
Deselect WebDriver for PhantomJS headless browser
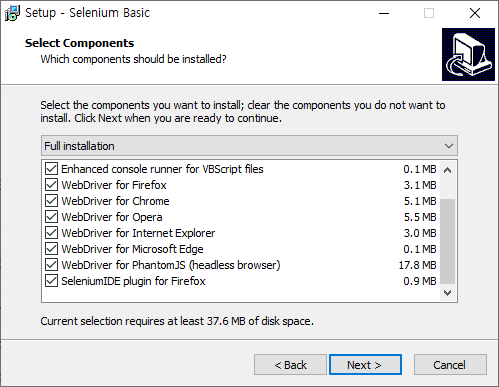tap(51, 265)
